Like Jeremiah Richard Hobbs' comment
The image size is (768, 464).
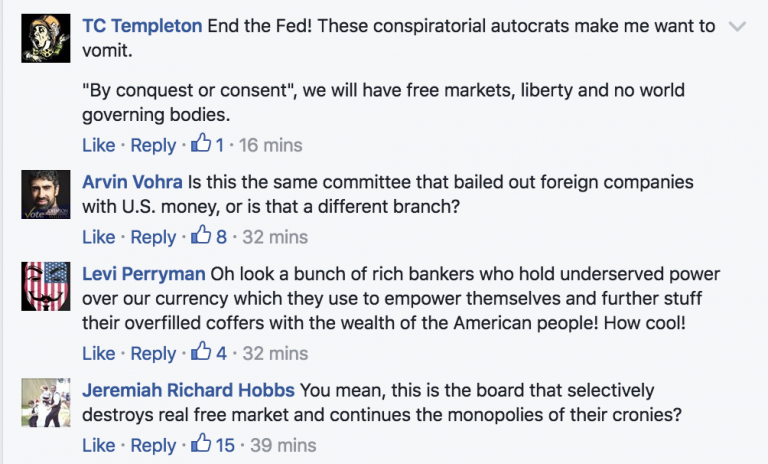[98, 445]
